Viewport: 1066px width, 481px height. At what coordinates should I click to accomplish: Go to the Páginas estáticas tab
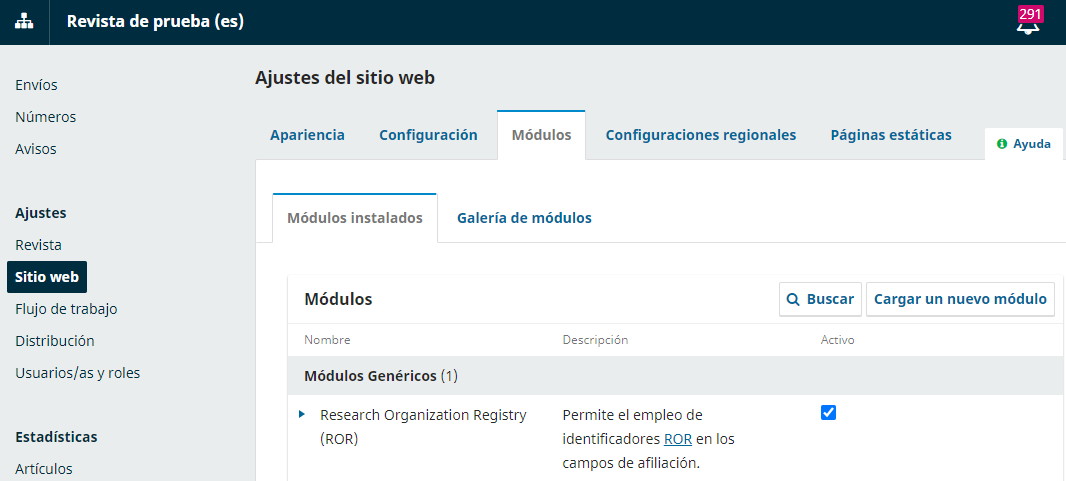890,135
